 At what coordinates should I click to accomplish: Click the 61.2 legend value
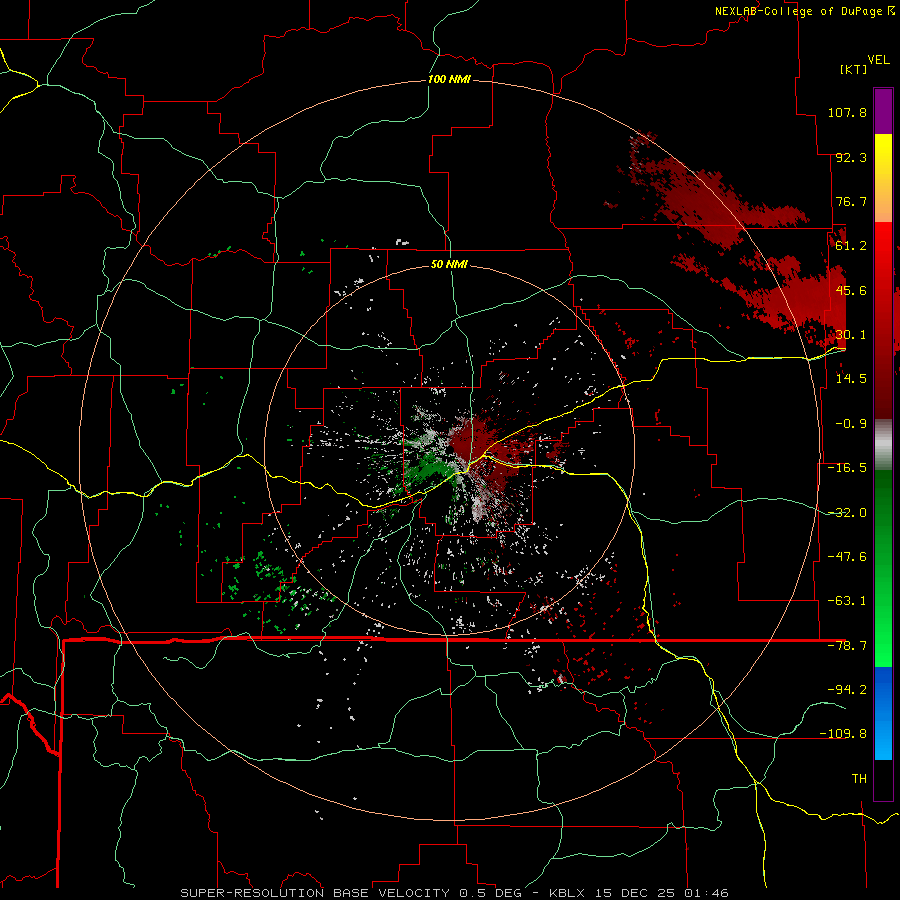851,246
